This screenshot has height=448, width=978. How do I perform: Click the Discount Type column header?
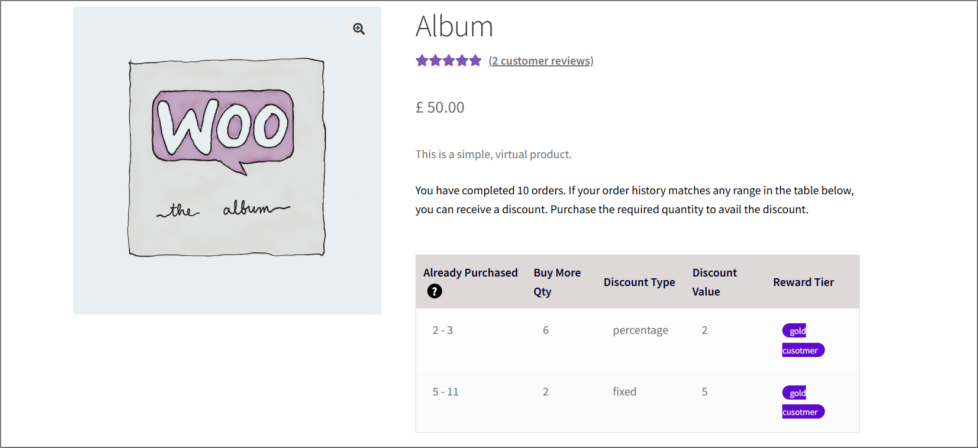click(639, 282)
